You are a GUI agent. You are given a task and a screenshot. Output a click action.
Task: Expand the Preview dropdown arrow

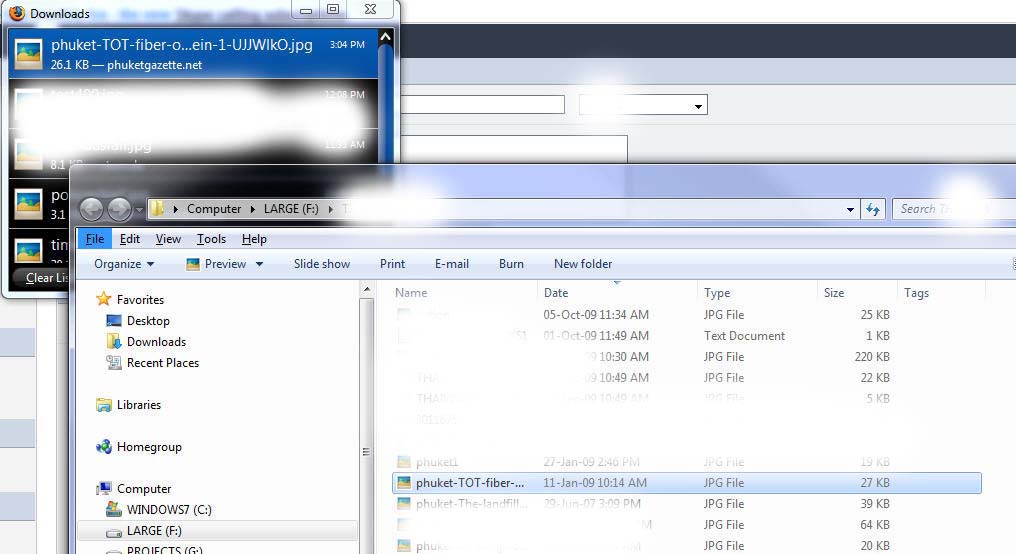(x=259, y=264)
